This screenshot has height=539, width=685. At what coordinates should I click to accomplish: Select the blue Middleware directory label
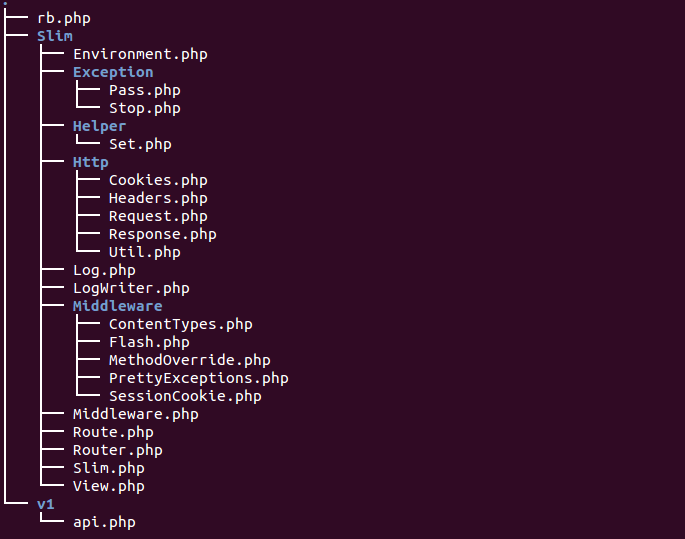pyautogui.click(x=117, y=306)
